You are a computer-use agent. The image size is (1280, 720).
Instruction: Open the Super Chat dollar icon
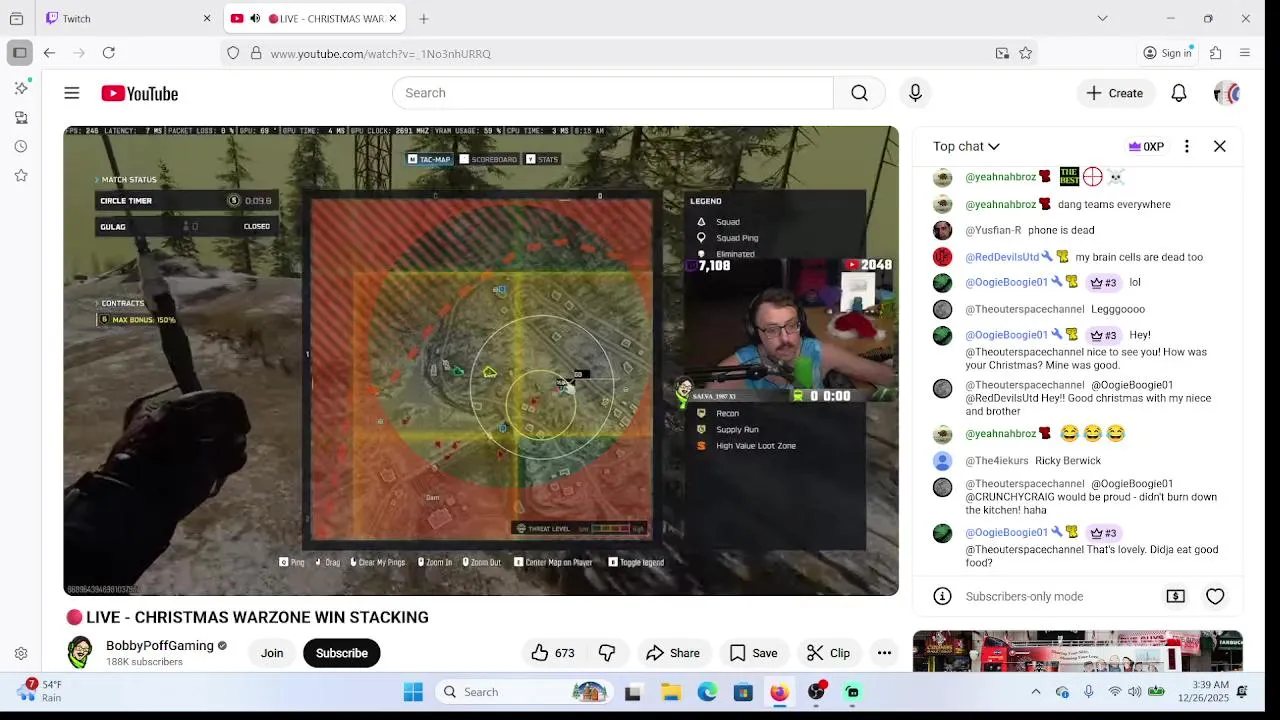pyautogui.click(x=1176, y=596)
